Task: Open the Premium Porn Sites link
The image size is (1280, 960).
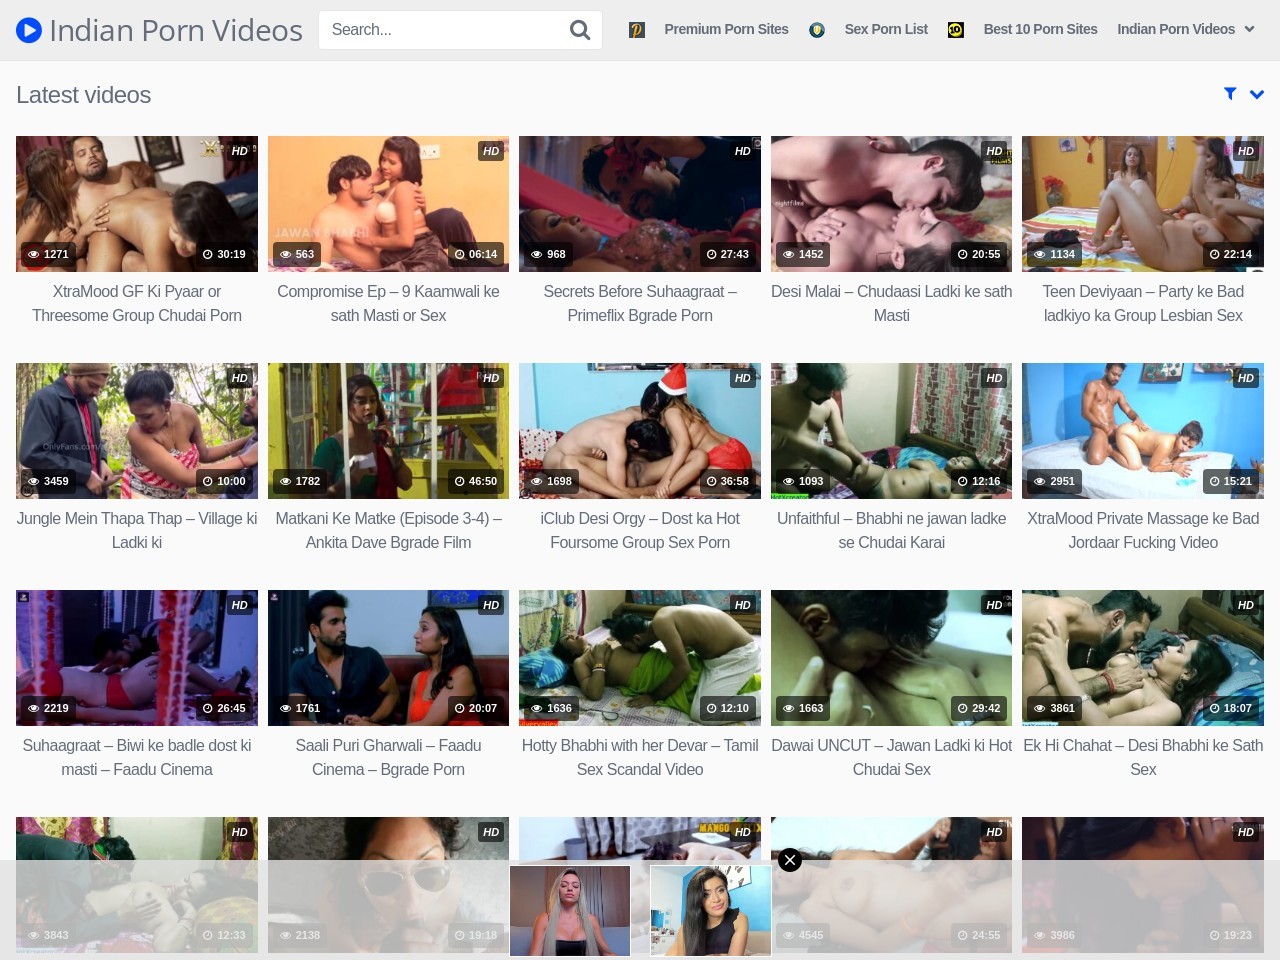Action: point(726,30)
